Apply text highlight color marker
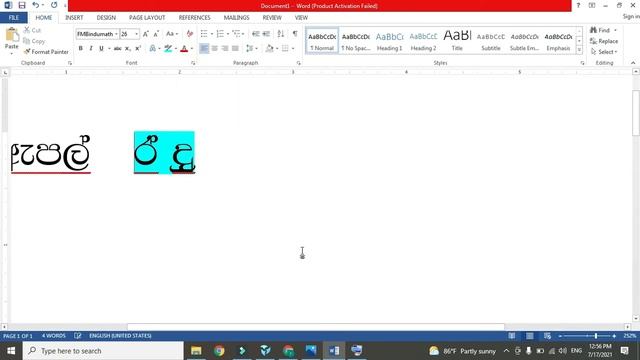The image size is (640, 360). [x=168, y=48]
